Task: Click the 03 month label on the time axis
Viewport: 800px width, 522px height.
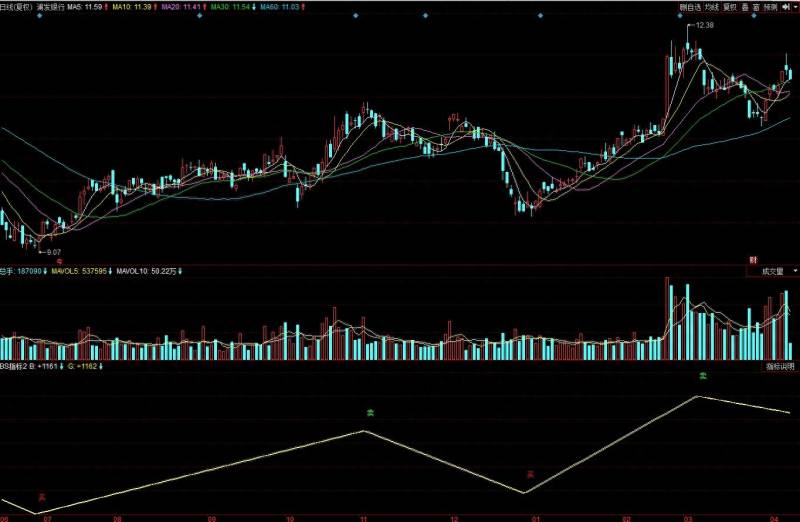Action: pos(688,518)
